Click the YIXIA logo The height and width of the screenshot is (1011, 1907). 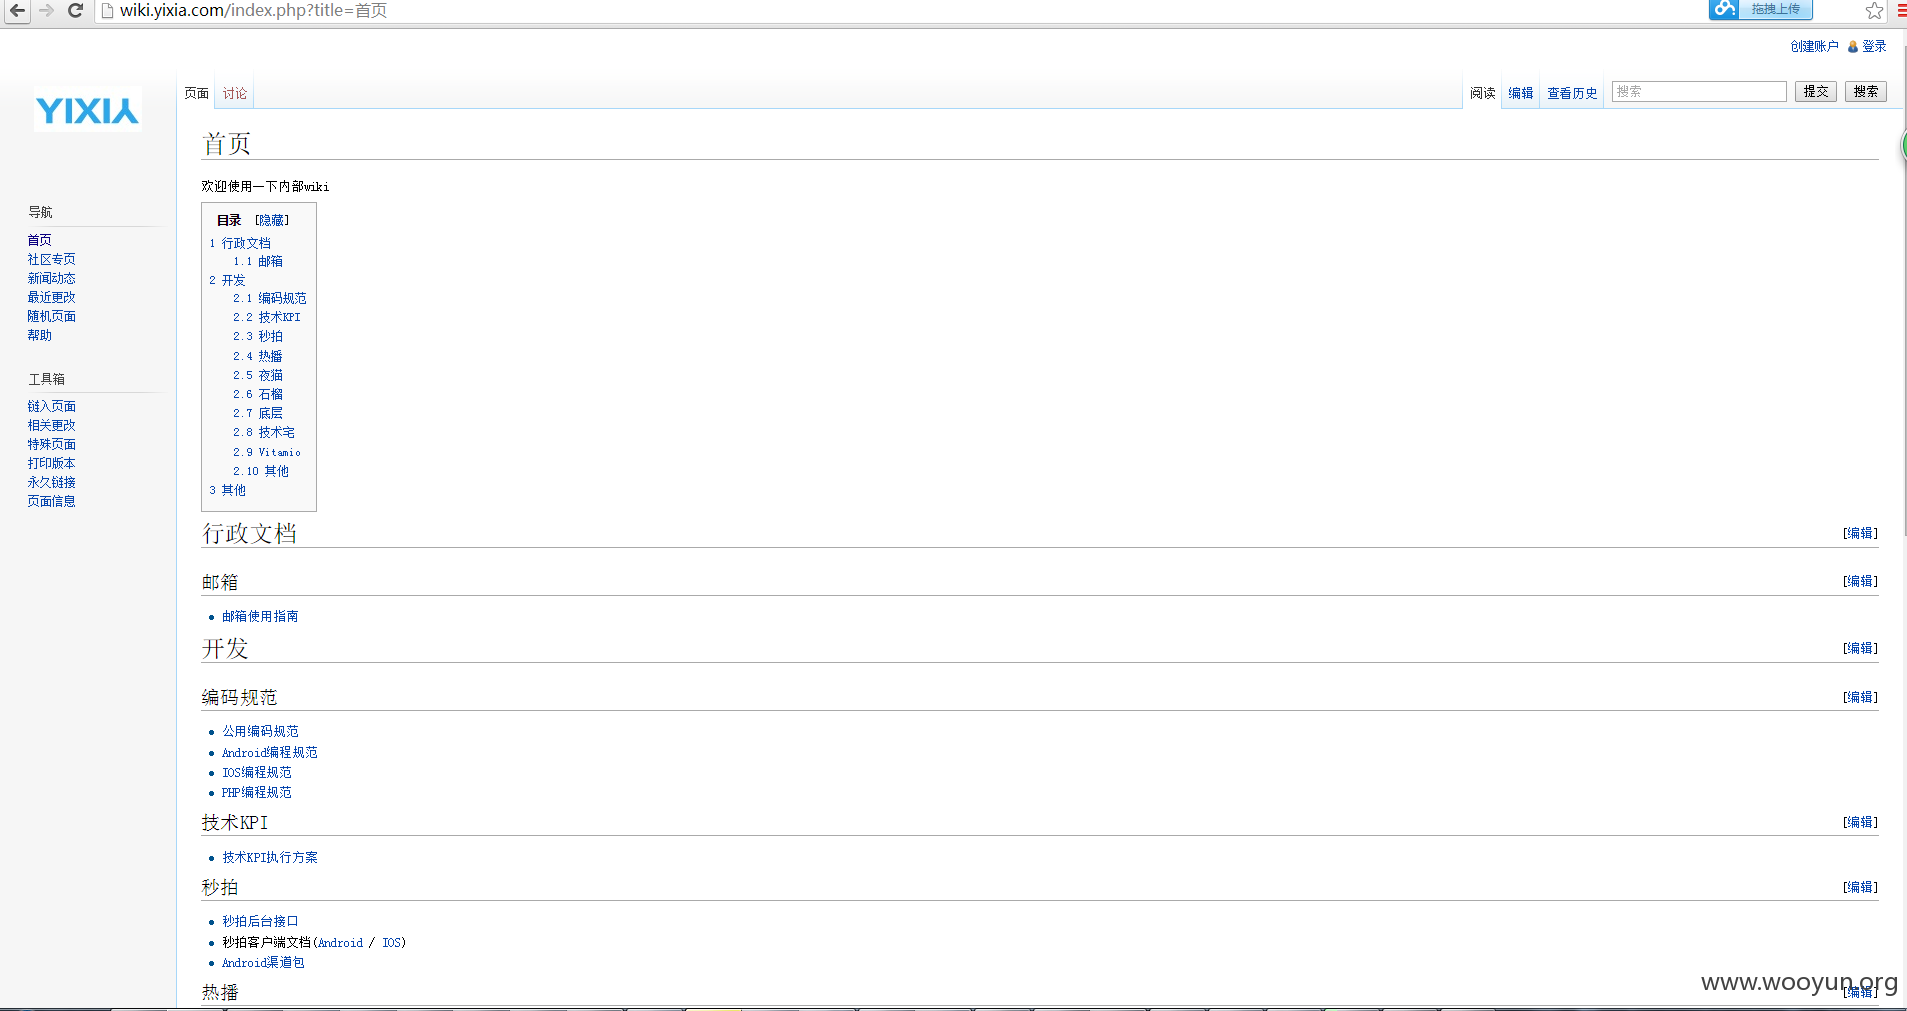tap(87, 110)
